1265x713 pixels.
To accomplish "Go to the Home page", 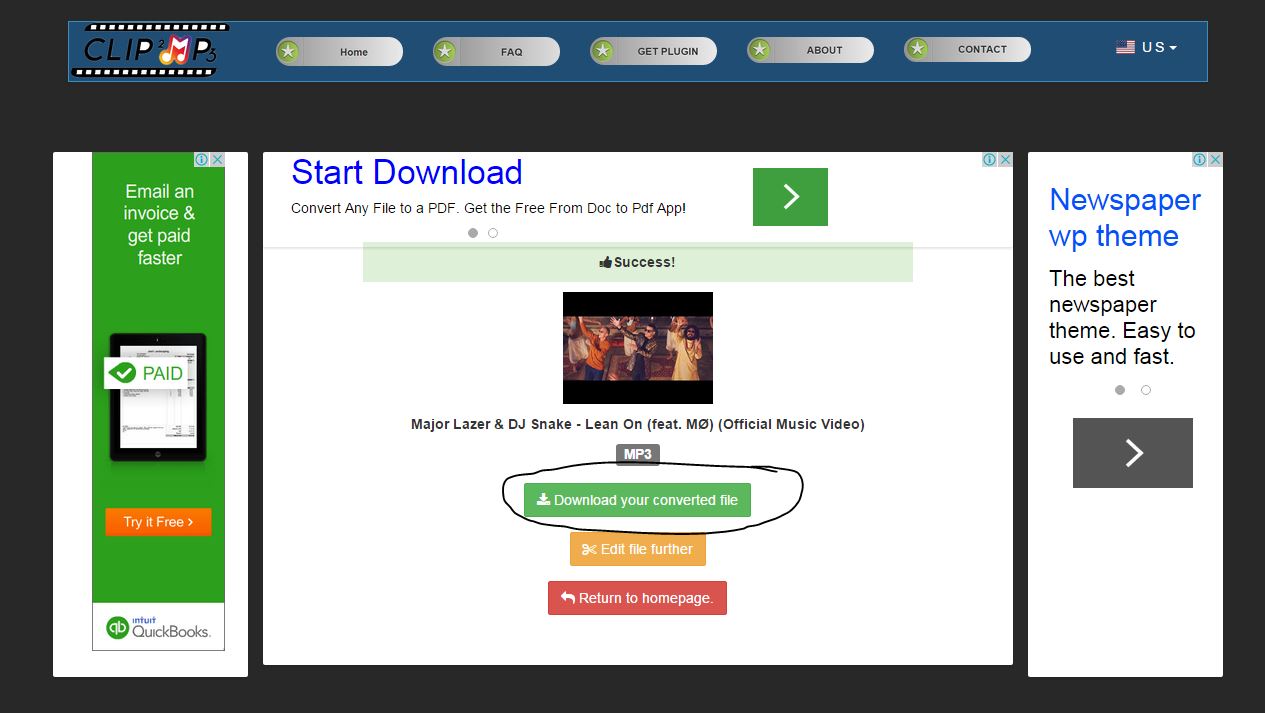I will (x=340, y=51).
